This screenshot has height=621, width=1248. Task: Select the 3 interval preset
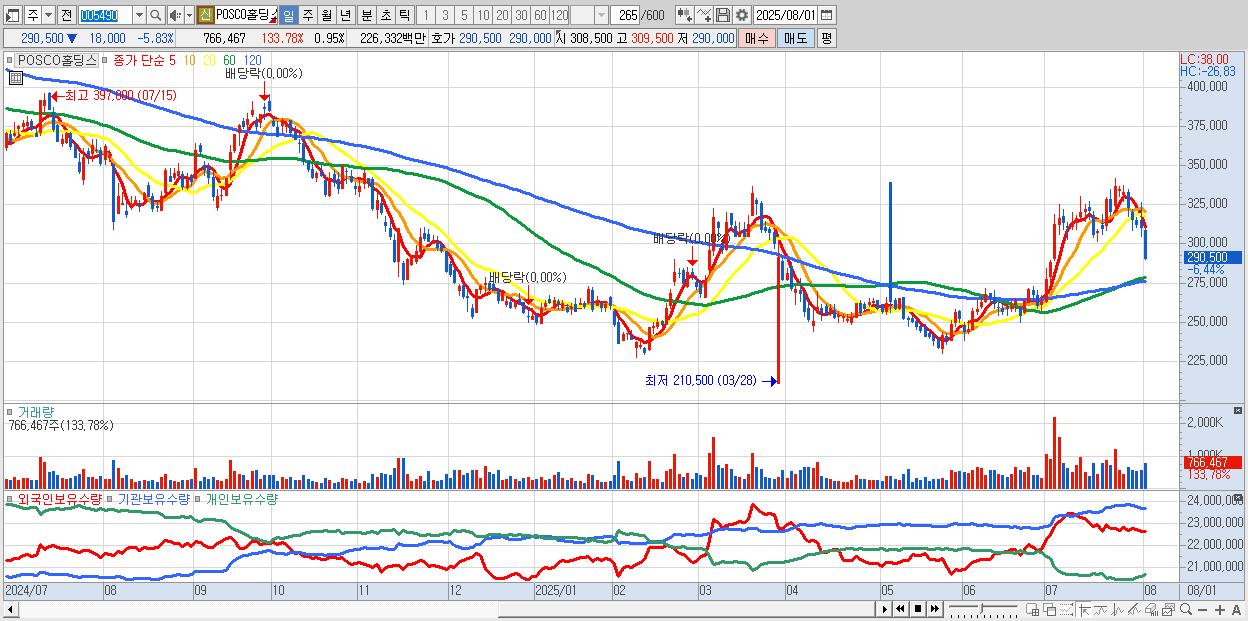(445, 15)
